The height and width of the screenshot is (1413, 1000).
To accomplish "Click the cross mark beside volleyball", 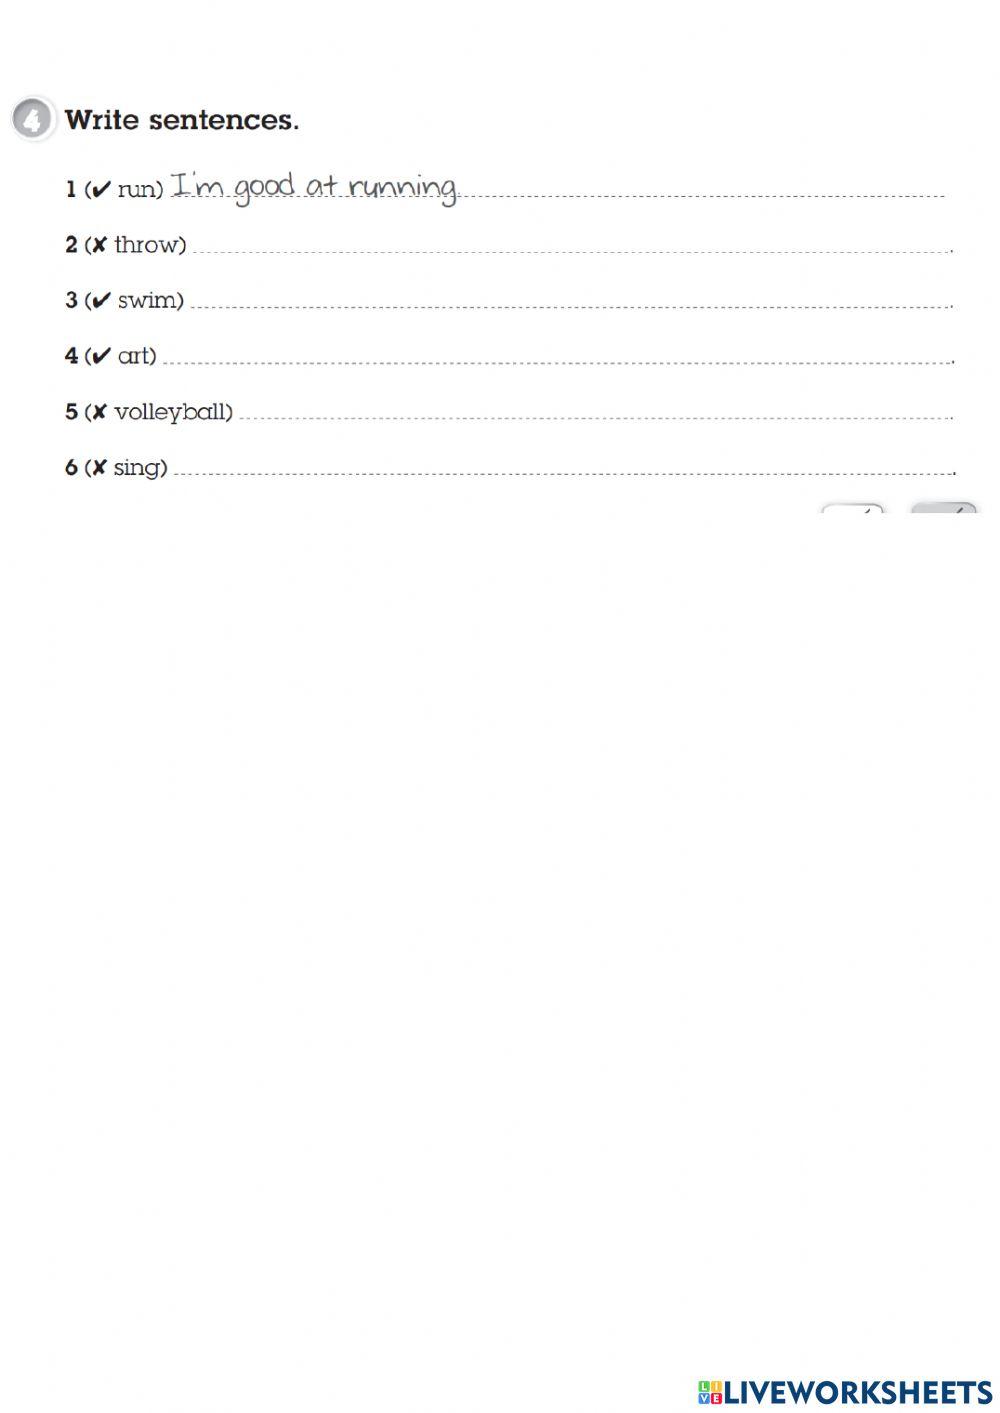I will 99,412.
